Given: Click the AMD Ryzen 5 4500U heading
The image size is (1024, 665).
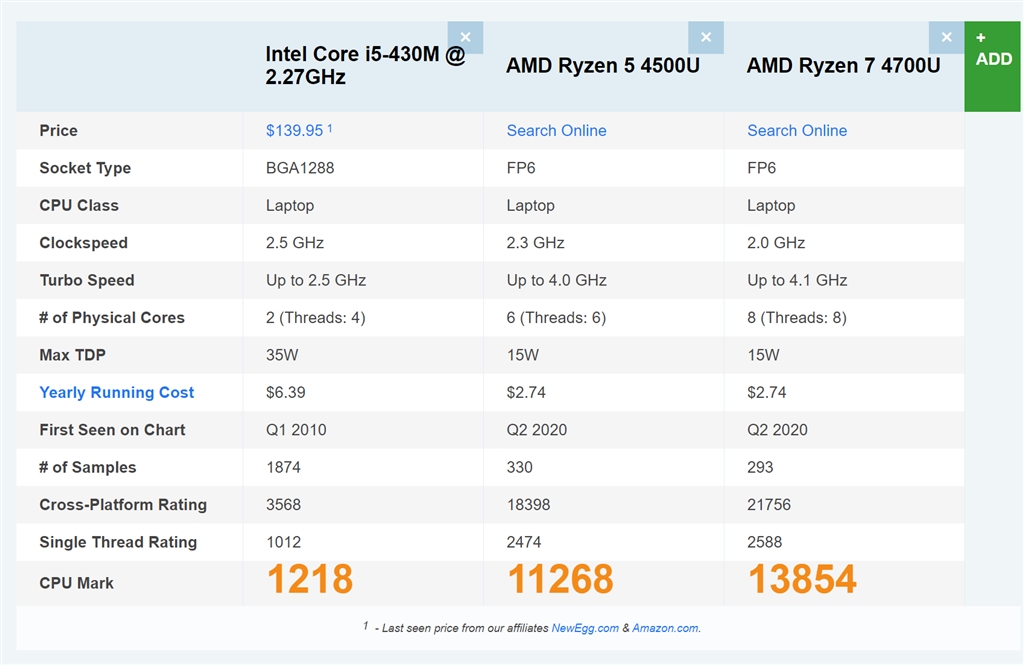Looking at the screenshot, I should [x=603, y=66].
